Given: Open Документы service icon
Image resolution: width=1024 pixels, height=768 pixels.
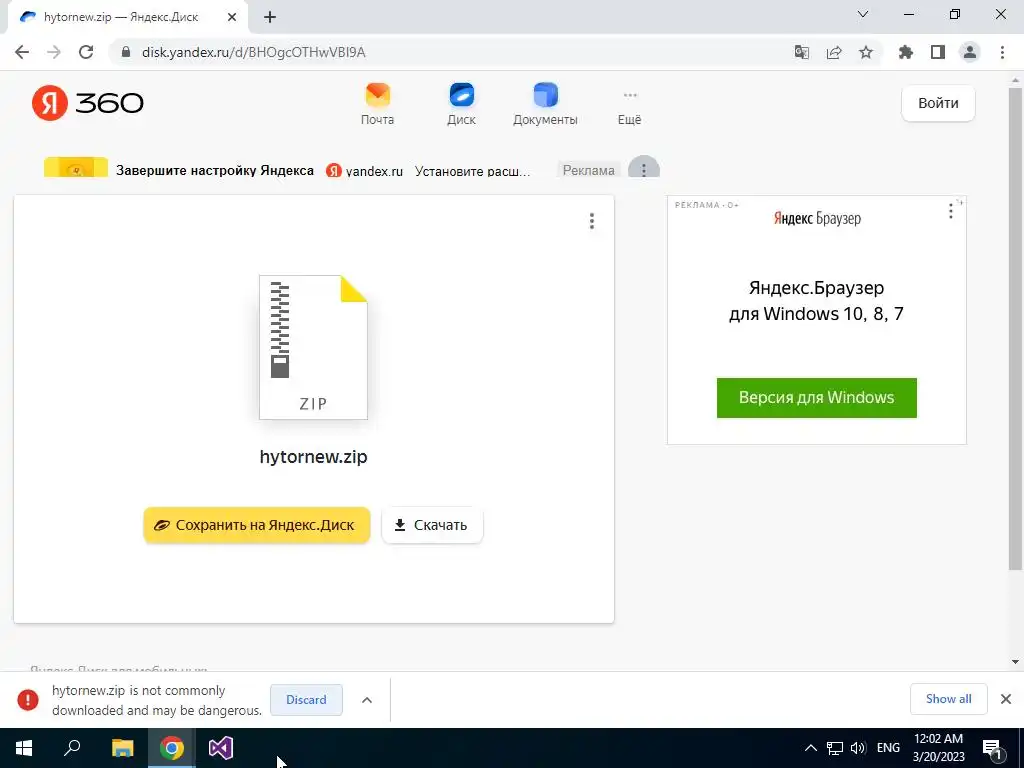Looking at the screenshot, I should [x=545, y=104].
